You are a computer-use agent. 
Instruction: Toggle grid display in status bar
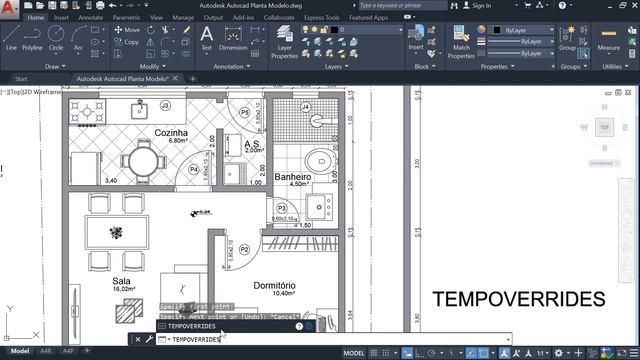pyautogui.click(x=374, y=353)
